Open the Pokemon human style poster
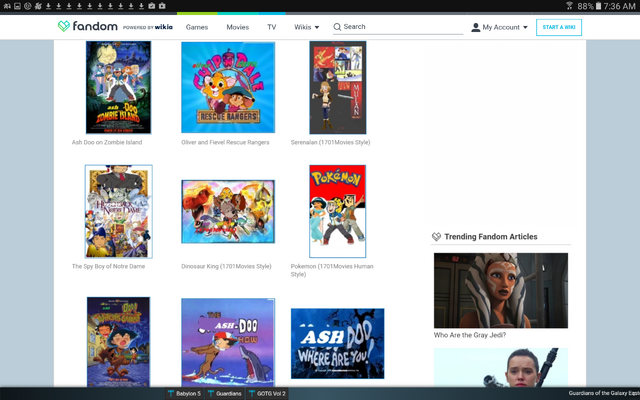 point(338,211)
